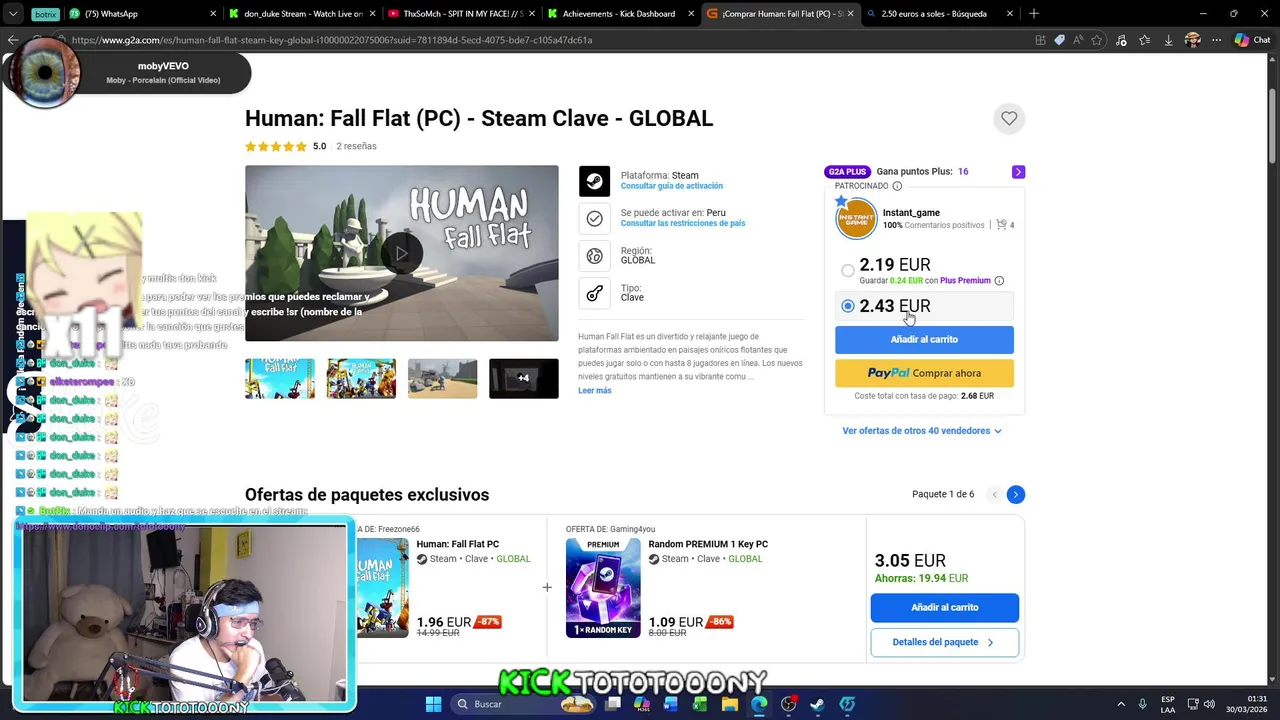Open first Human Fall Flat screenshot thumbnail
This screenshot has width=1280, height=720.
pos(280,379)
